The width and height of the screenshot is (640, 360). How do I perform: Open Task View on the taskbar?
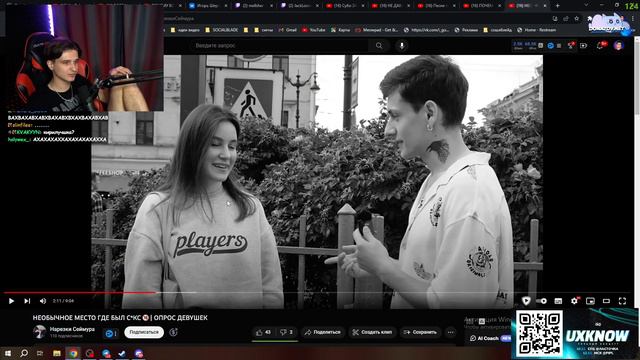tap(40, 353)
